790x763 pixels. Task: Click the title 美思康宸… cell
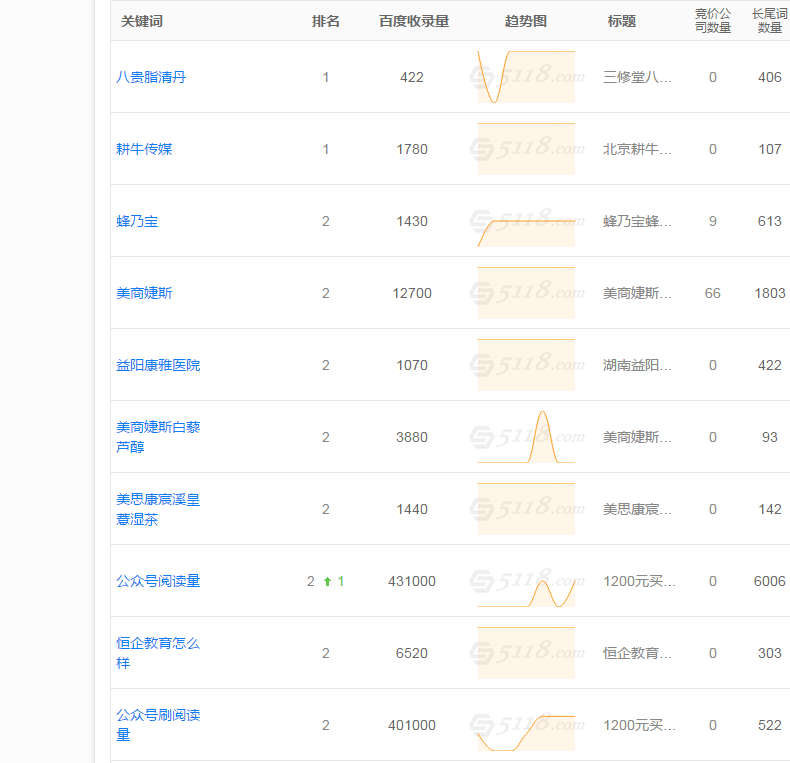(x=637, y=509)
